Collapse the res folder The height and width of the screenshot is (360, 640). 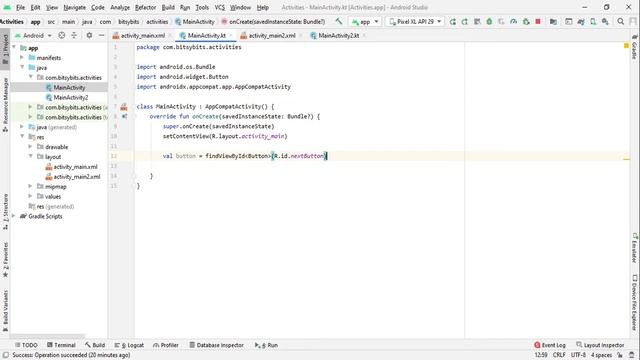22,137
